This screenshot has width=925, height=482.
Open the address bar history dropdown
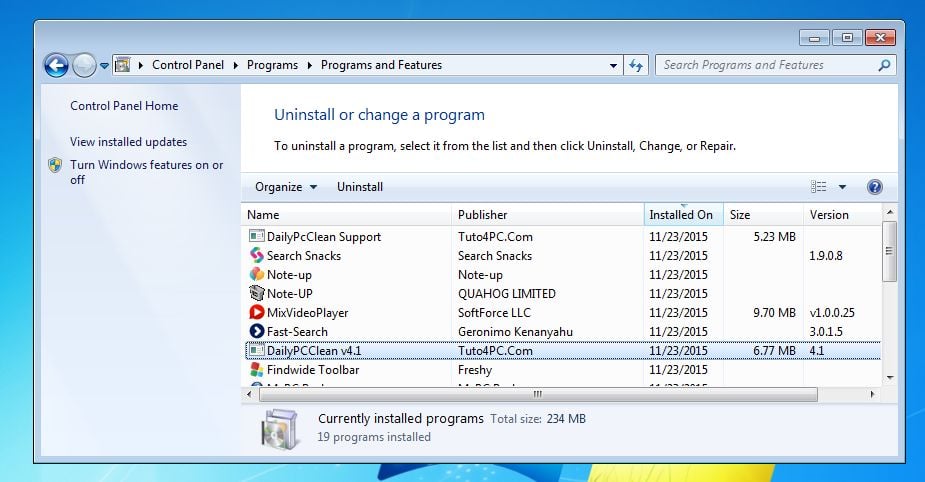tap(614, 65)
